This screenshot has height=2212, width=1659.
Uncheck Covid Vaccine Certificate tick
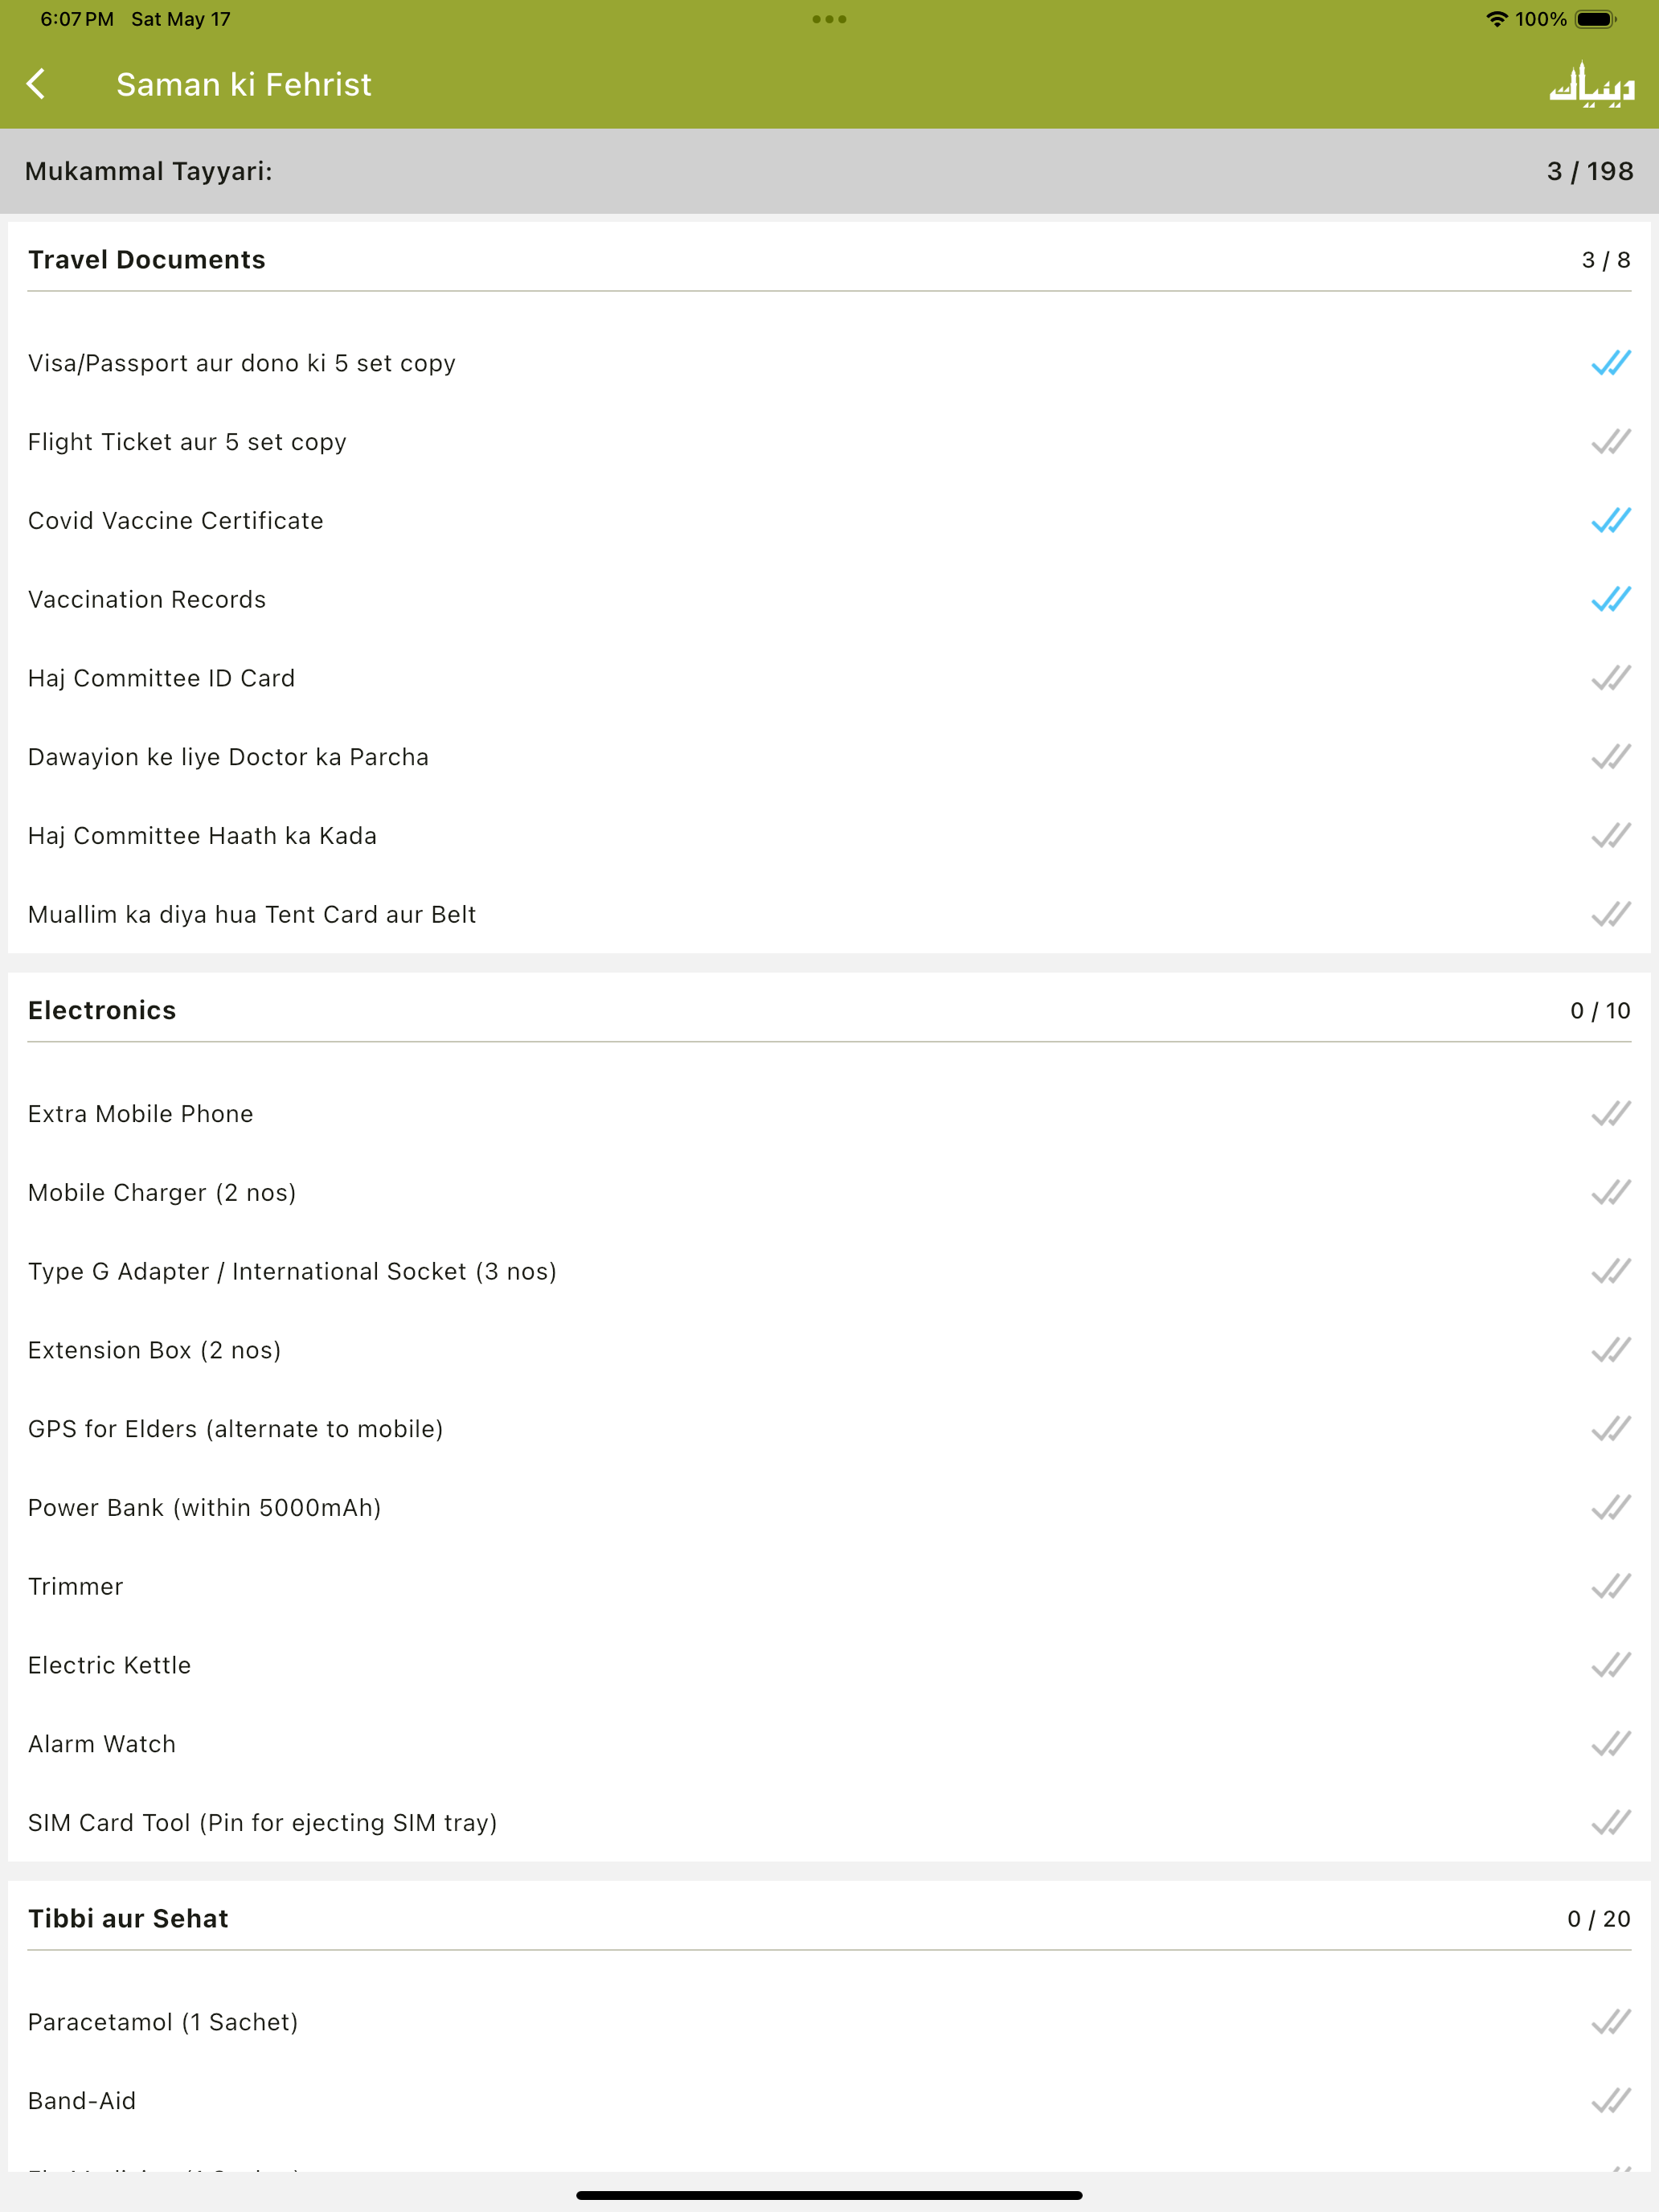pos(1610,521)
